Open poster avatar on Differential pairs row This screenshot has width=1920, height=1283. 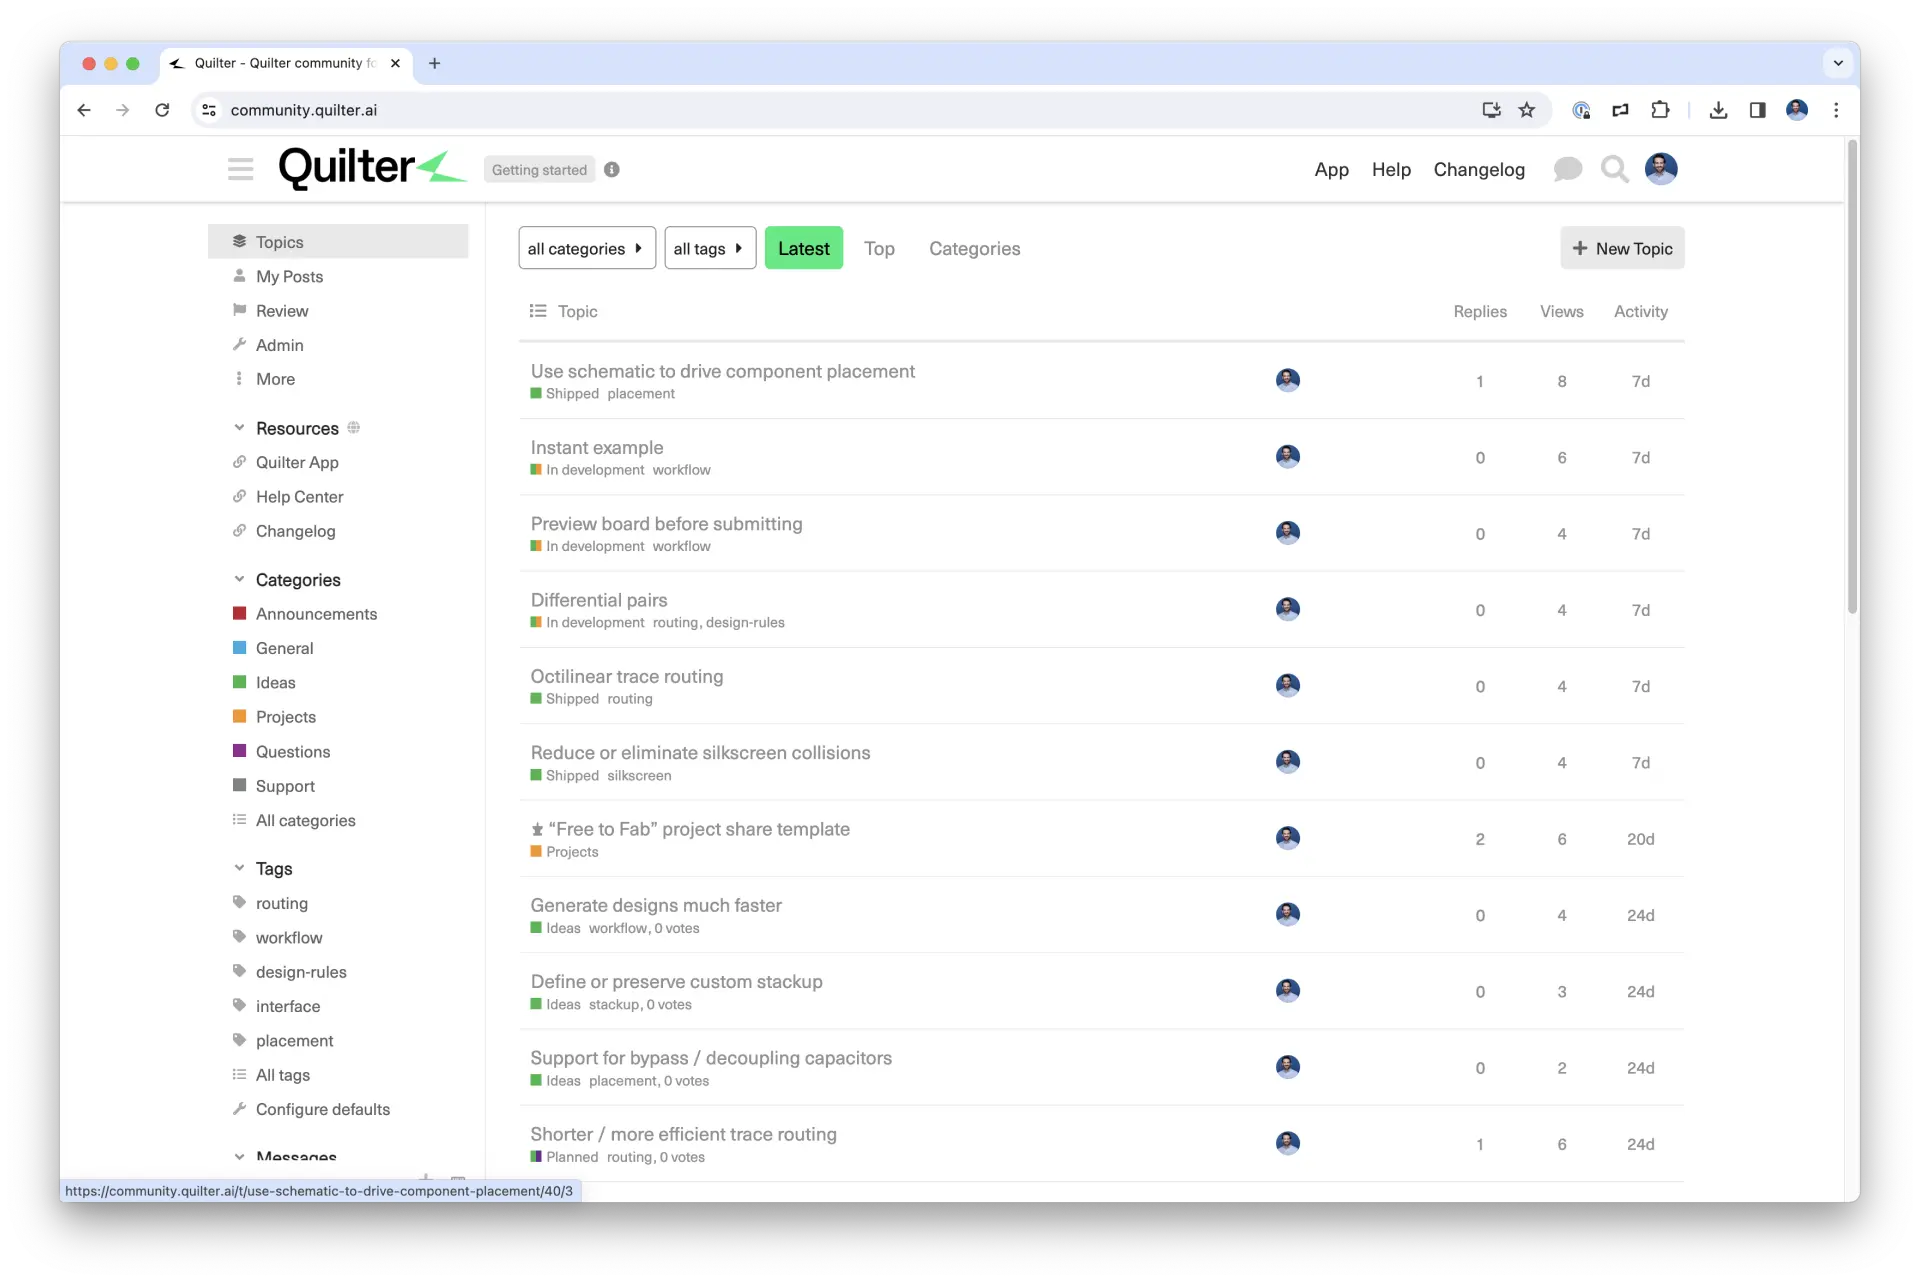pos(1288,609)
